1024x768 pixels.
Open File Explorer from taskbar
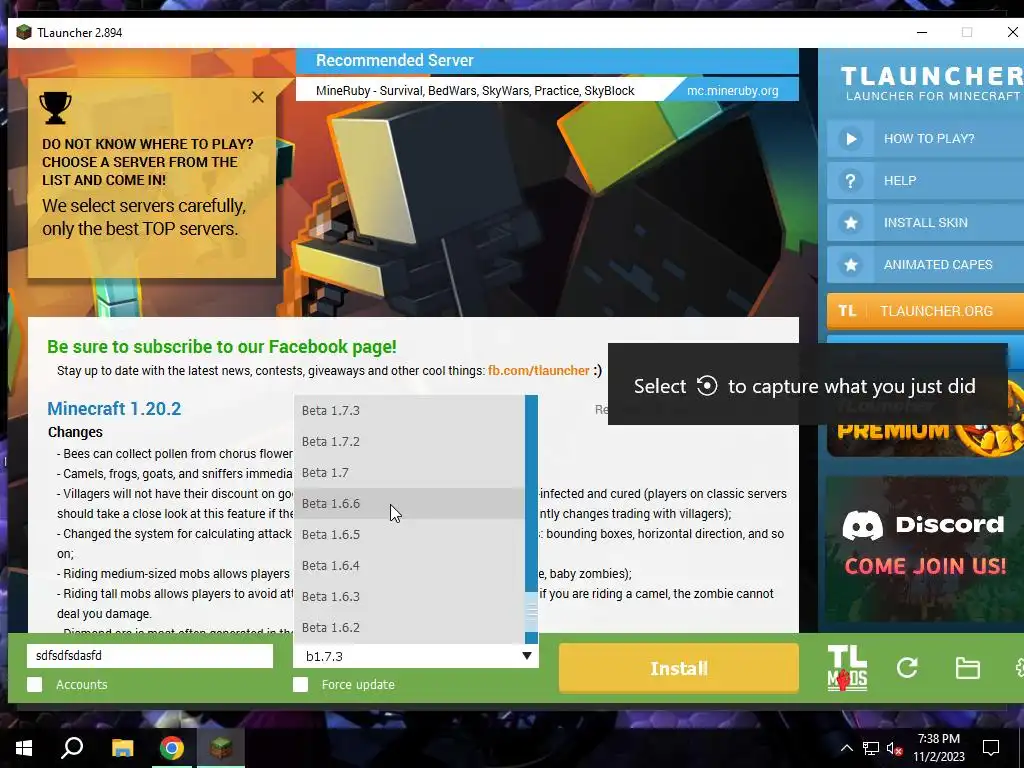(x=122, y=748)
